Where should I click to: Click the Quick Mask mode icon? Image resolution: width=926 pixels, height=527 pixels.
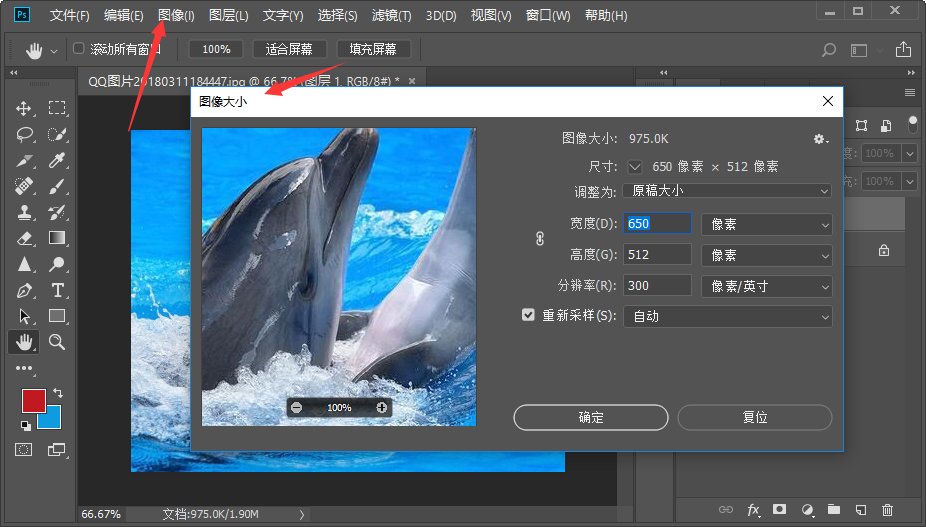[x=24, y=450]
